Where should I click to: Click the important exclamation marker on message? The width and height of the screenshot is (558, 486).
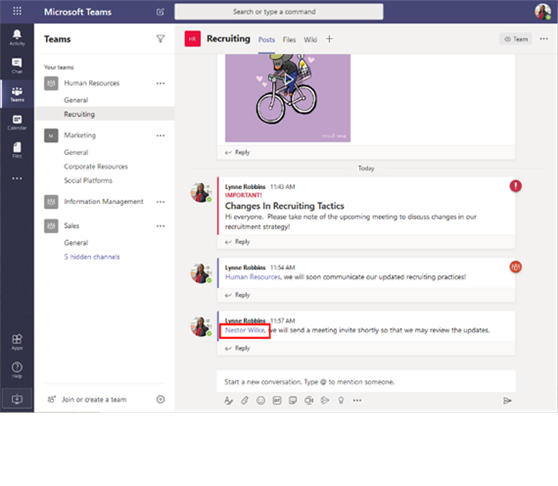[515, 186]
